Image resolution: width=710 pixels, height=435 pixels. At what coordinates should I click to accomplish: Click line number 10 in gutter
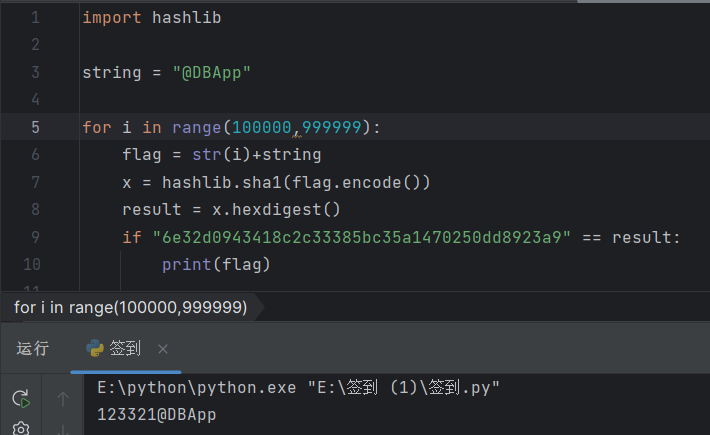[32, 264]
